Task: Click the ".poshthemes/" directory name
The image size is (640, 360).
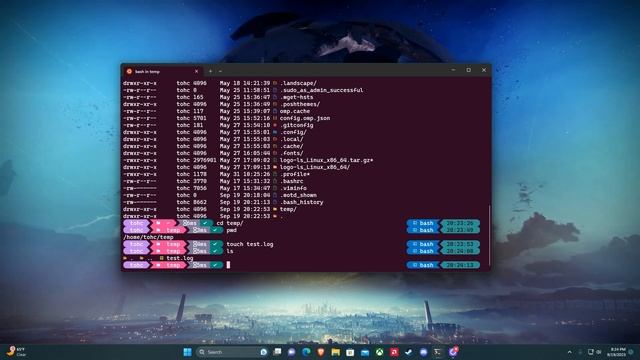Action: pos(300,104)
